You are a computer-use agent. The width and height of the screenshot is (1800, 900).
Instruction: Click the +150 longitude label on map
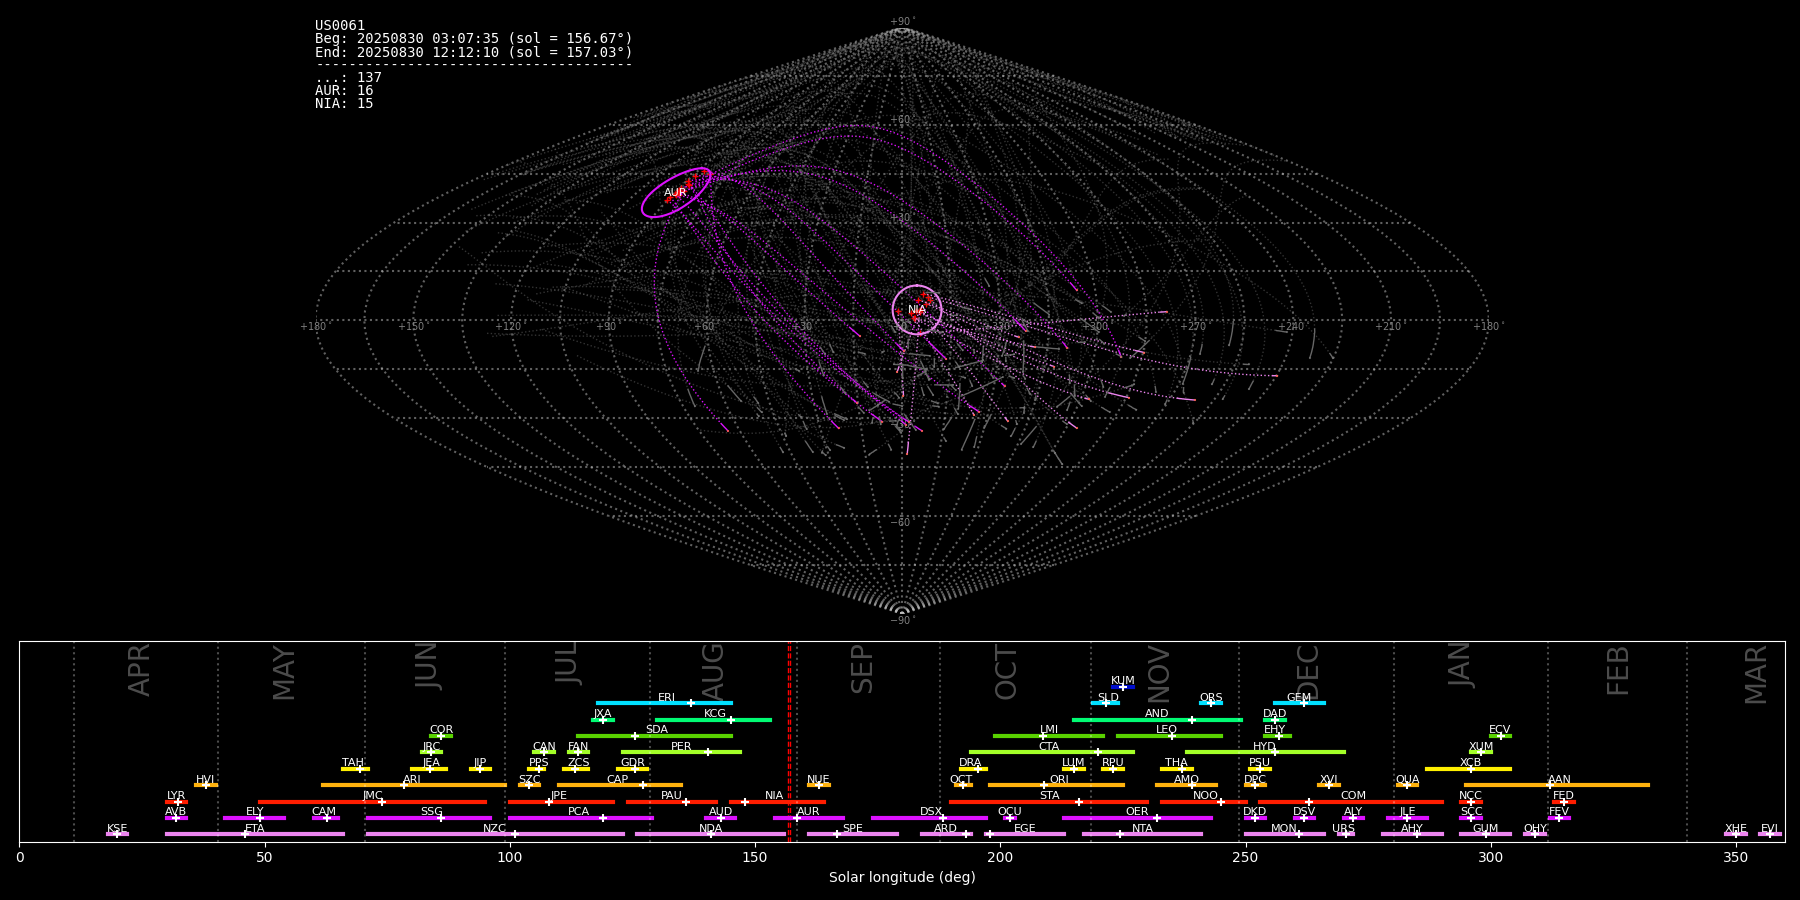[x=411, y=327]
